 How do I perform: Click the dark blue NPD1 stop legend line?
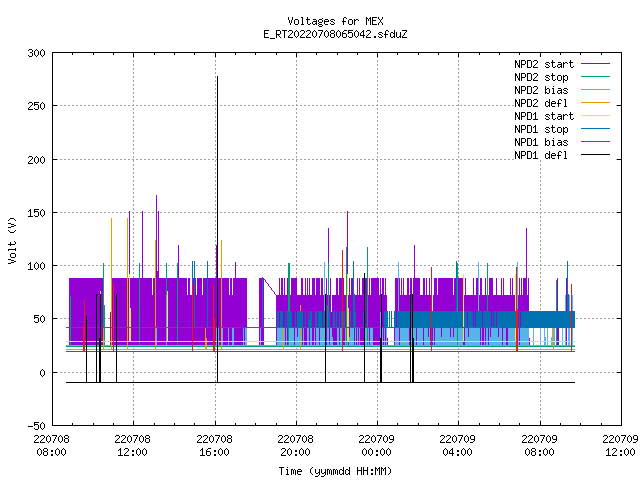[596, 129]
